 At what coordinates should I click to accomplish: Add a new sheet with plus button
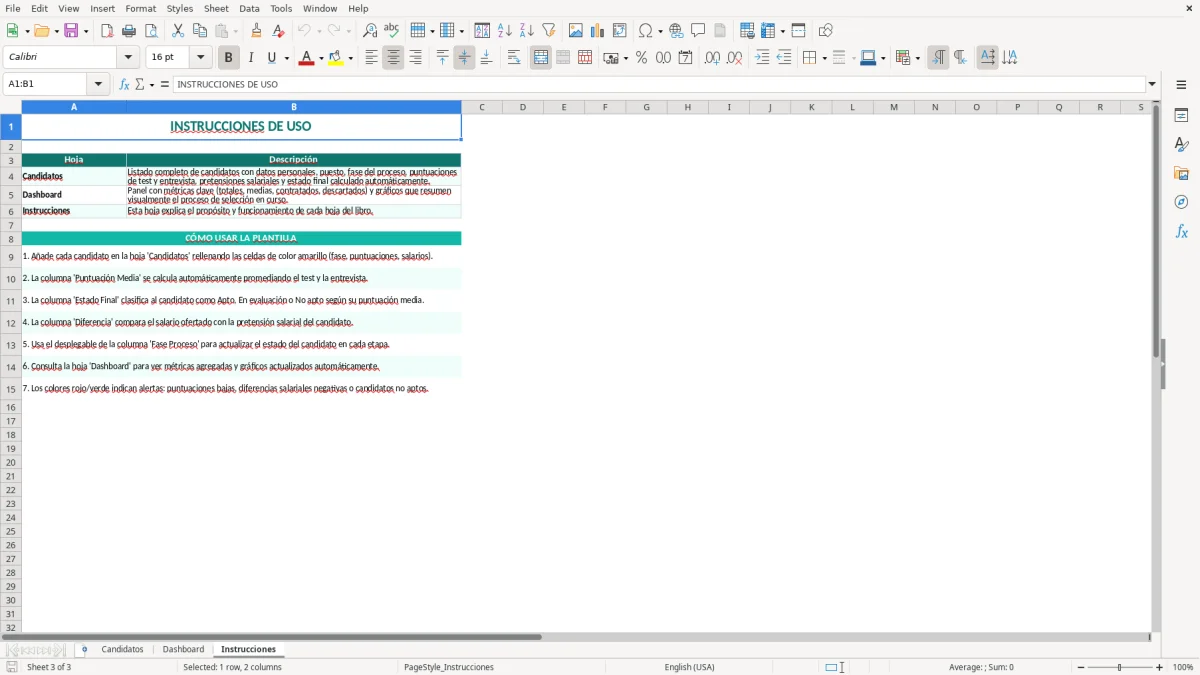tap(84, 649)
